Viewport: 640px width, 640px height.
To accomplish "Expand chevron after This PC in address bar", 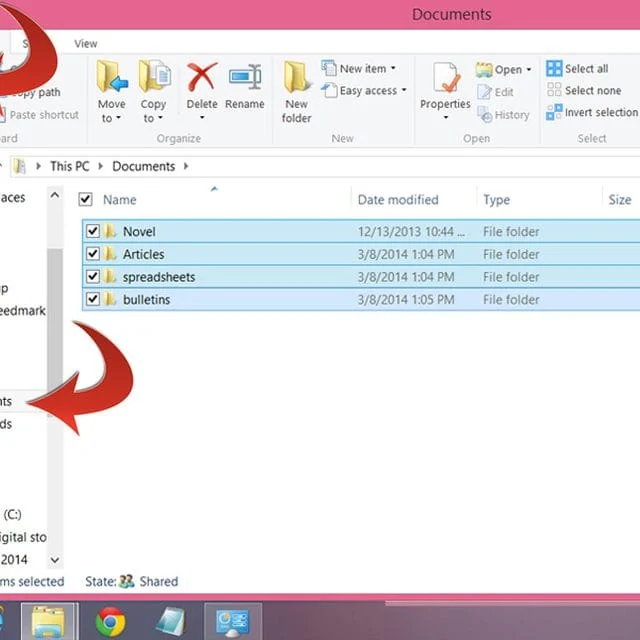I will point(100,166).
